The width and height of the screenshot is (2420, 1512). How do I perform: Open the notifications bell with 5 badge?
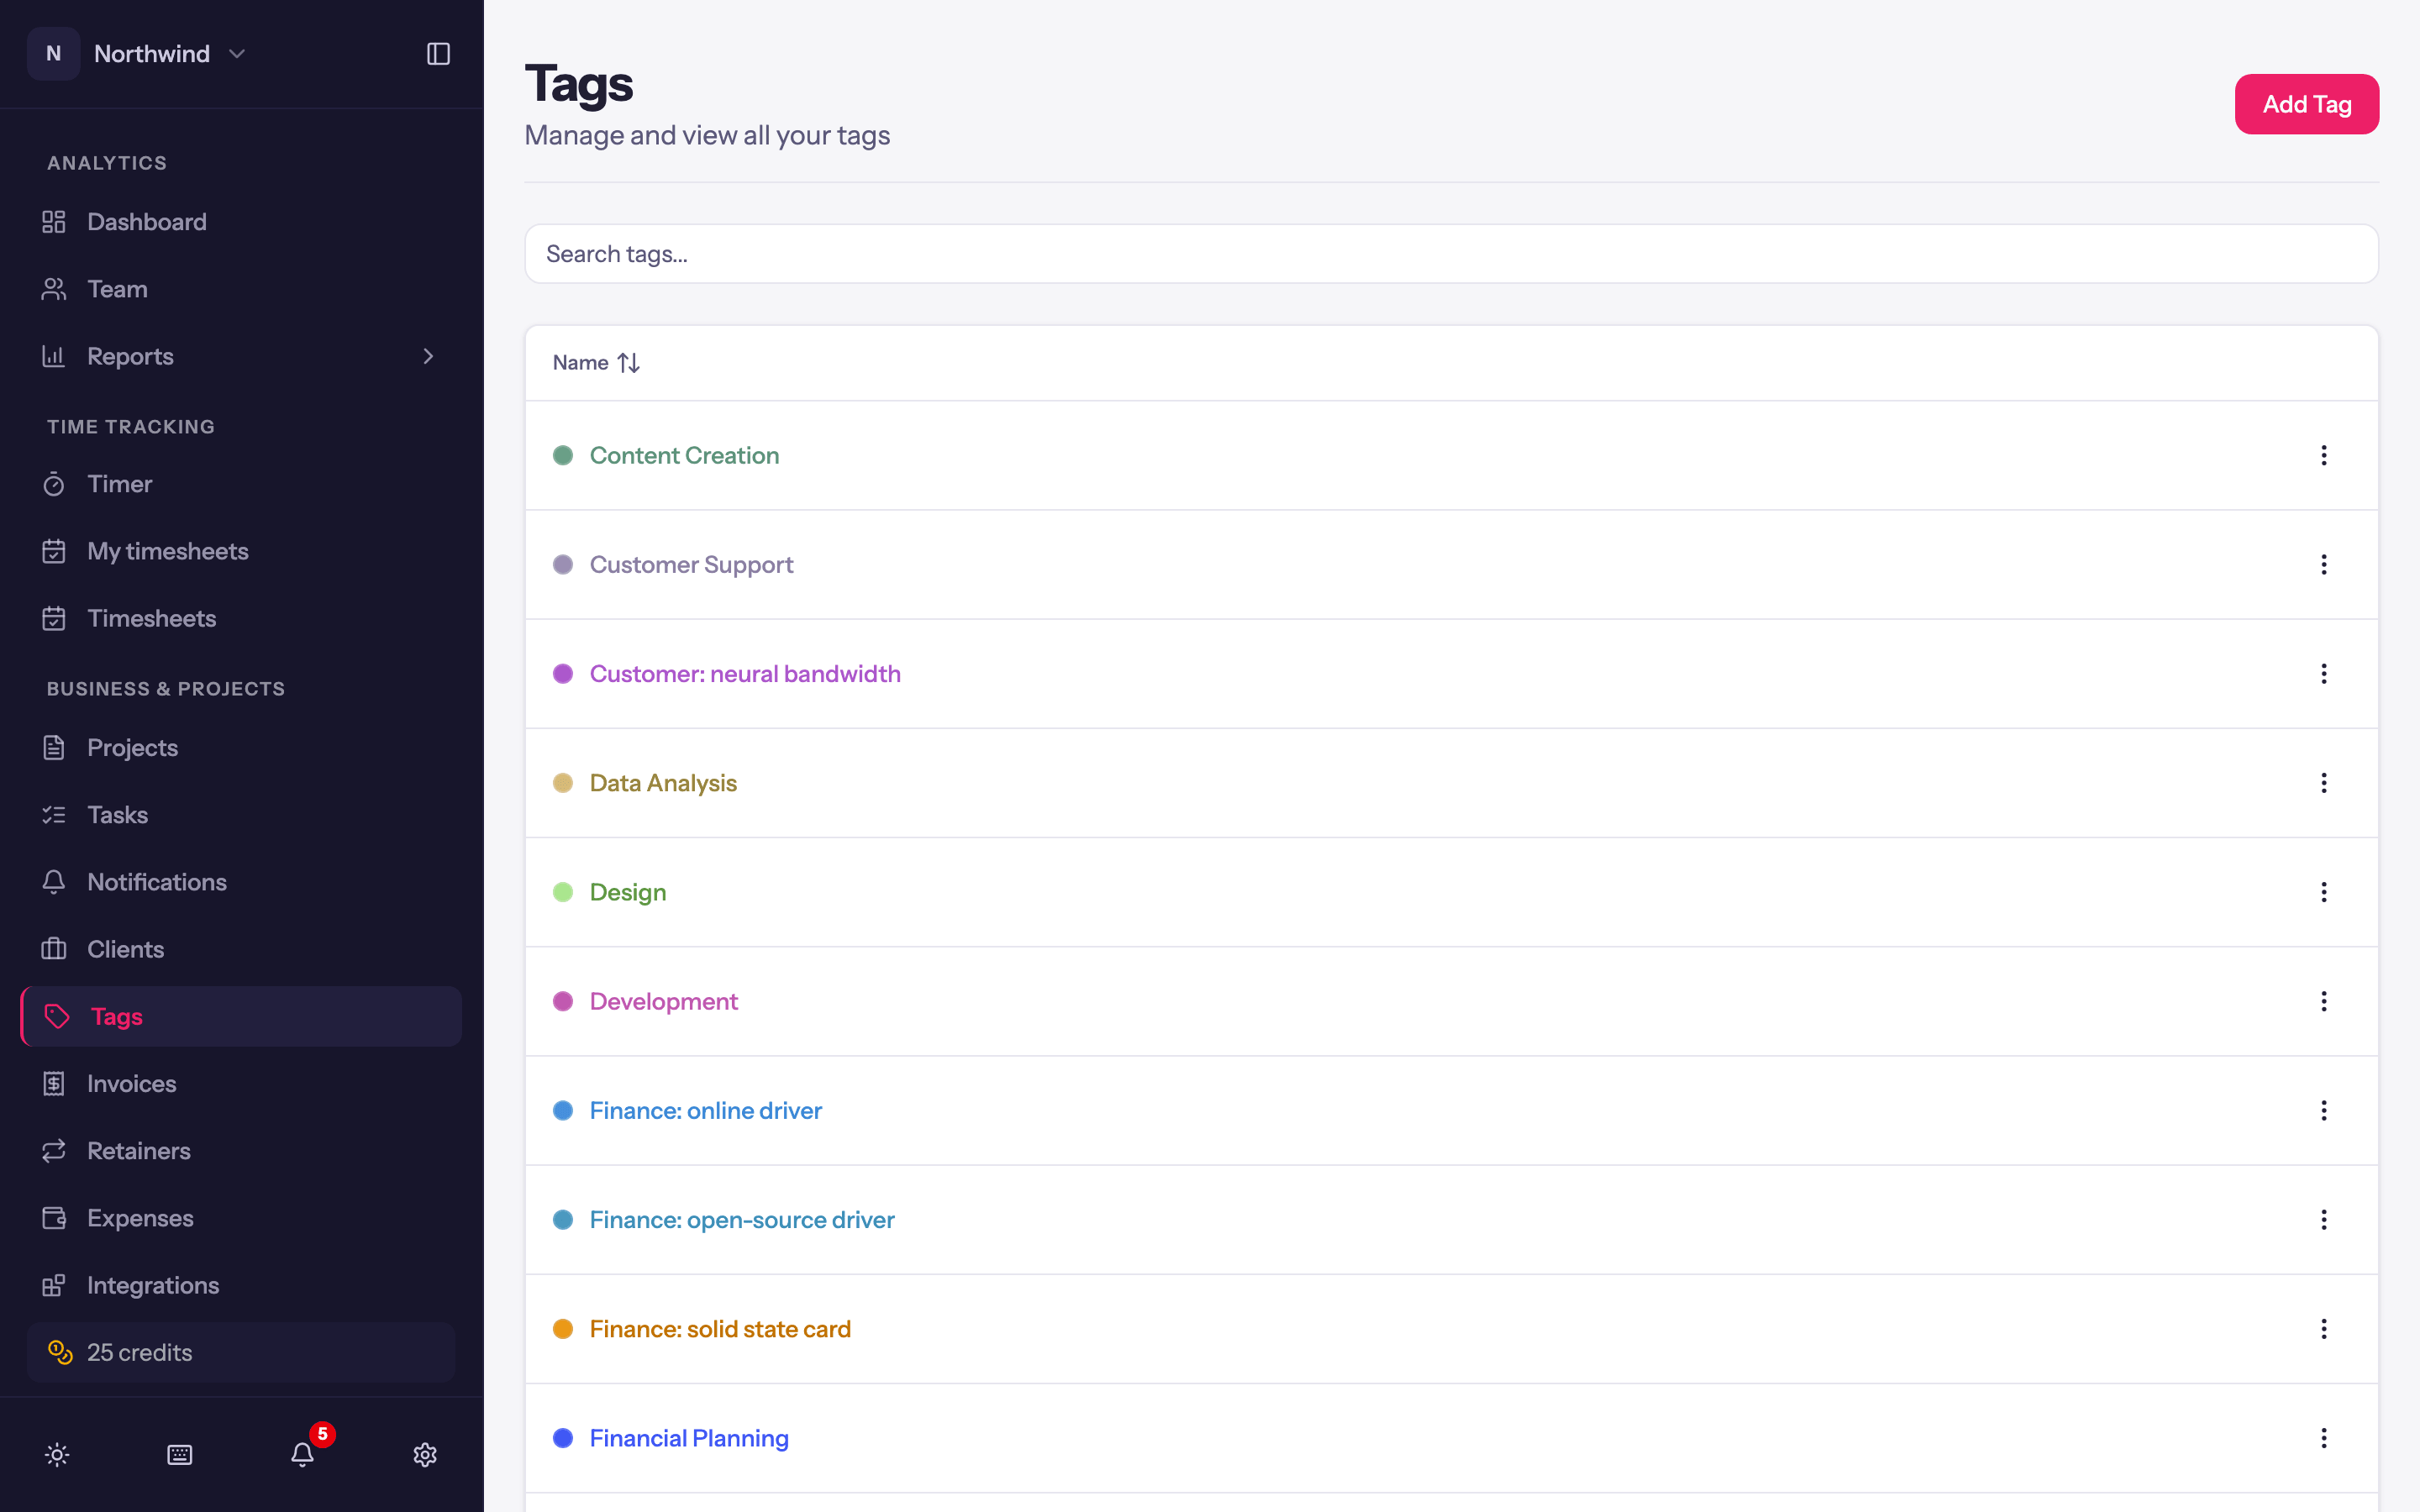[303, 1454]
